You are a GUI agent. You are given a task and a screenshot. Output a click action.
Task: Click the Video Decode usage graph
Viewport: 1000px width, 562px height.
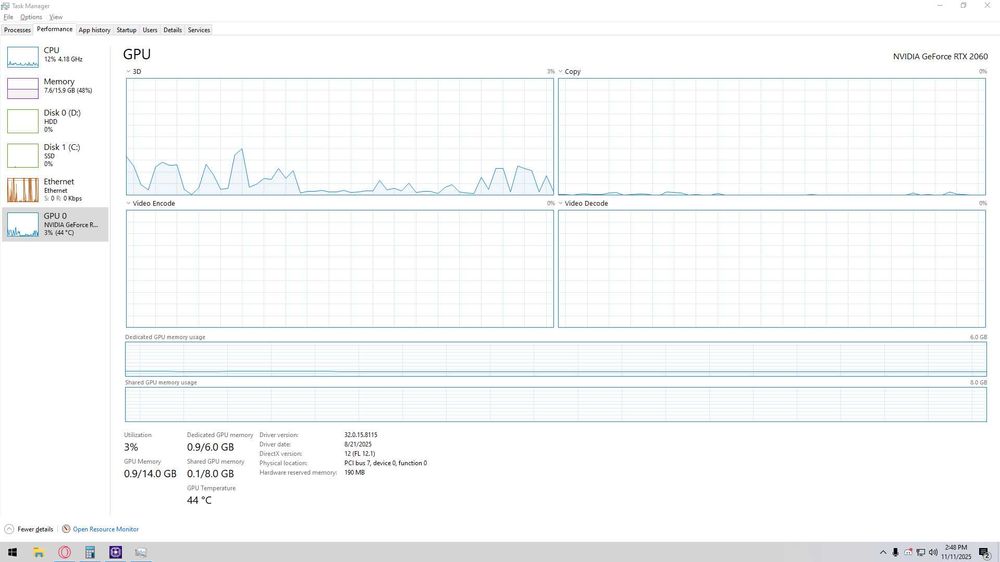[x=772, y=269]
